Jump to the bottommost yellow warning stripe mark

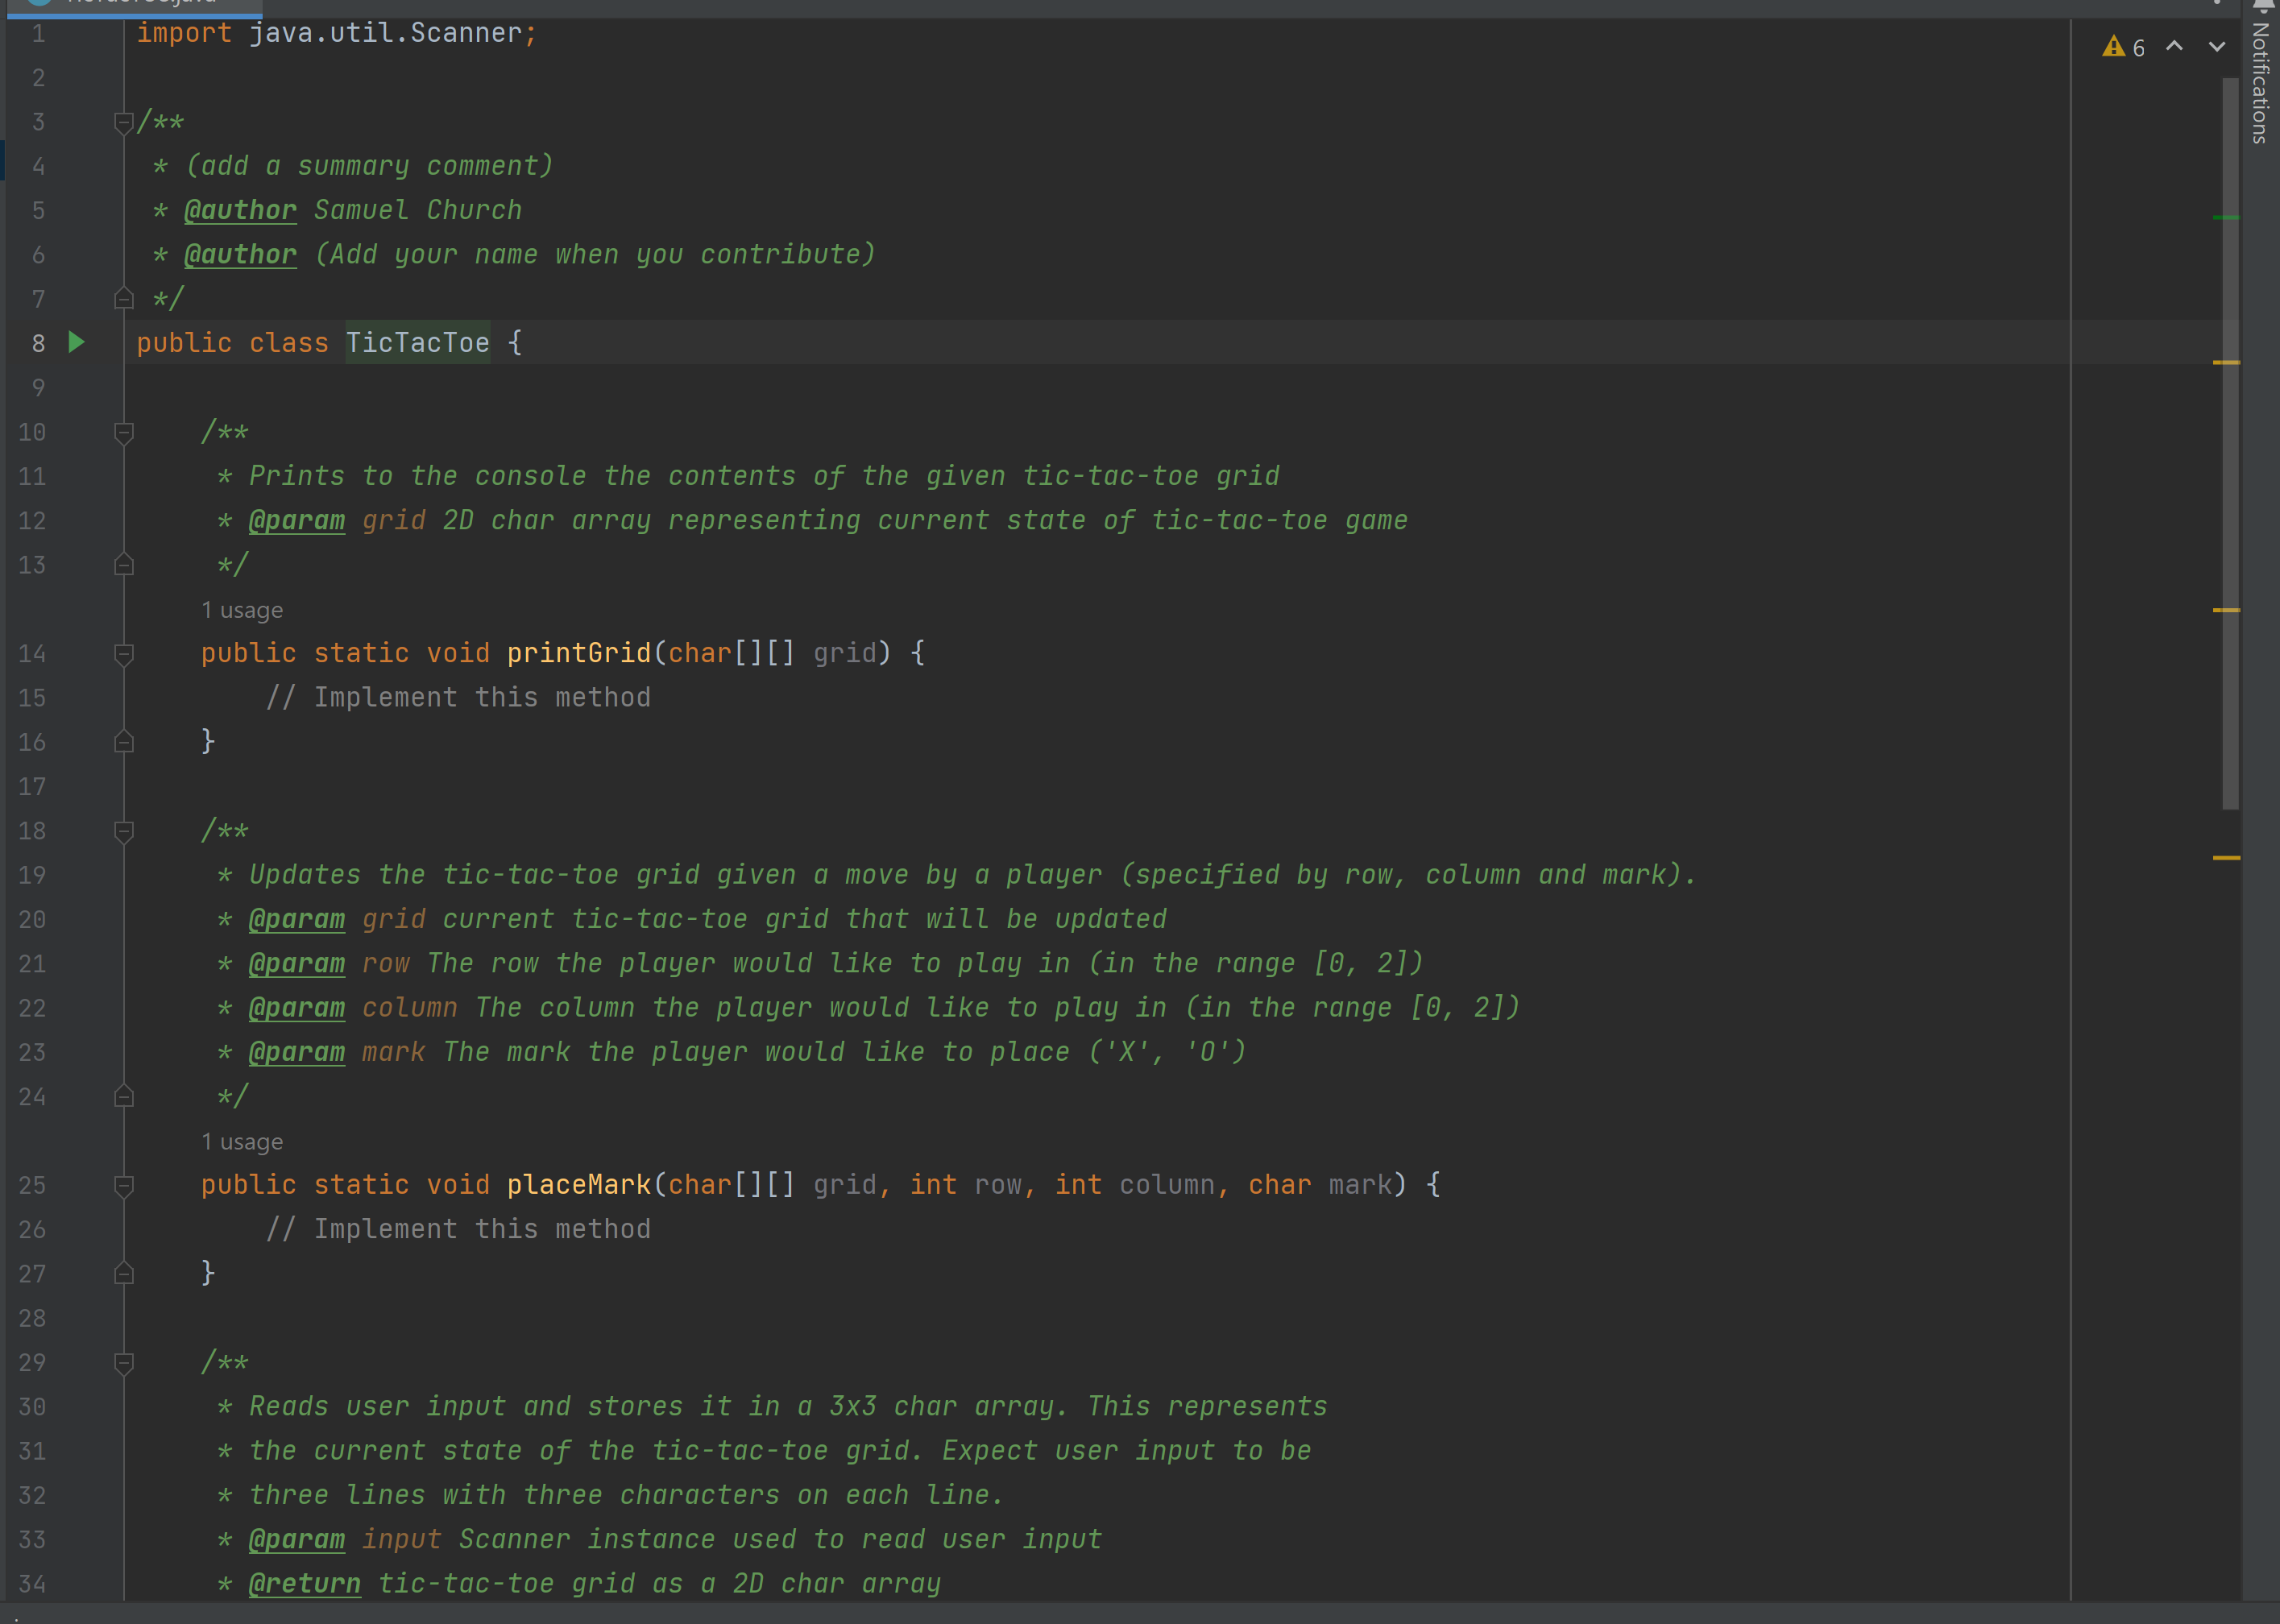point(2226,858)
